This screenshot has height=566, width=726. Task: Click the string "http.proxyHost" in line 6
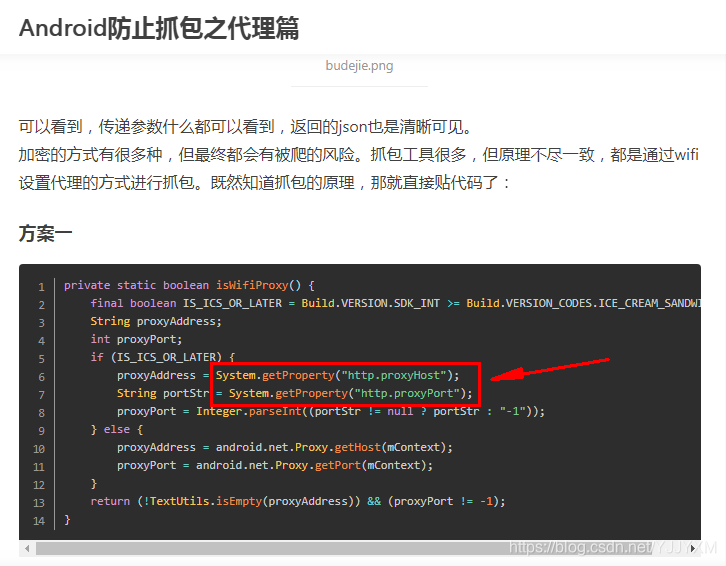point(394,375)
